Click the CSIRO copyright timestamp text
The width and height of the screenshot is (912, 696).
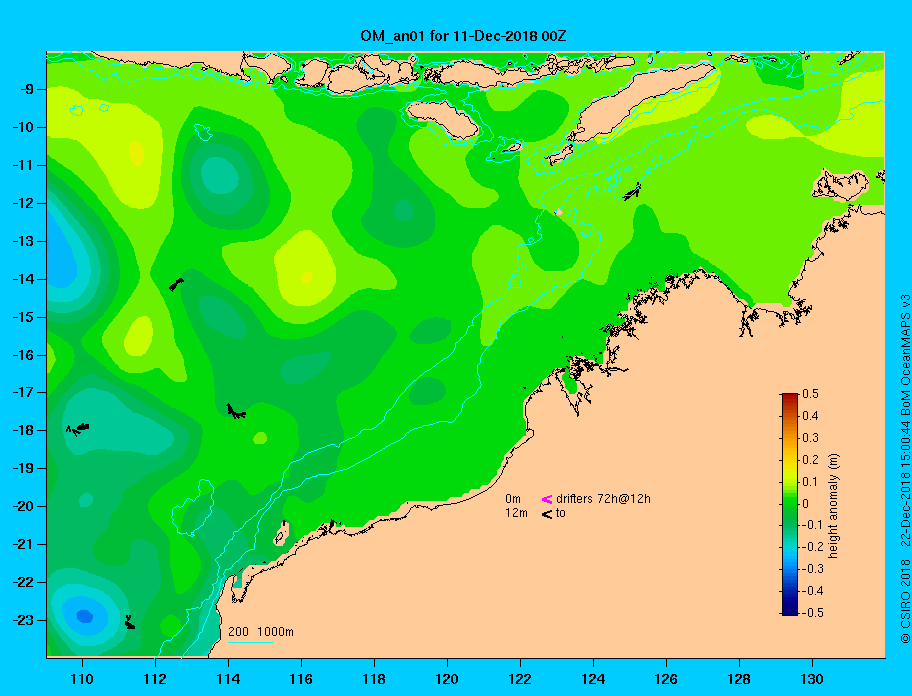[905, 468]
